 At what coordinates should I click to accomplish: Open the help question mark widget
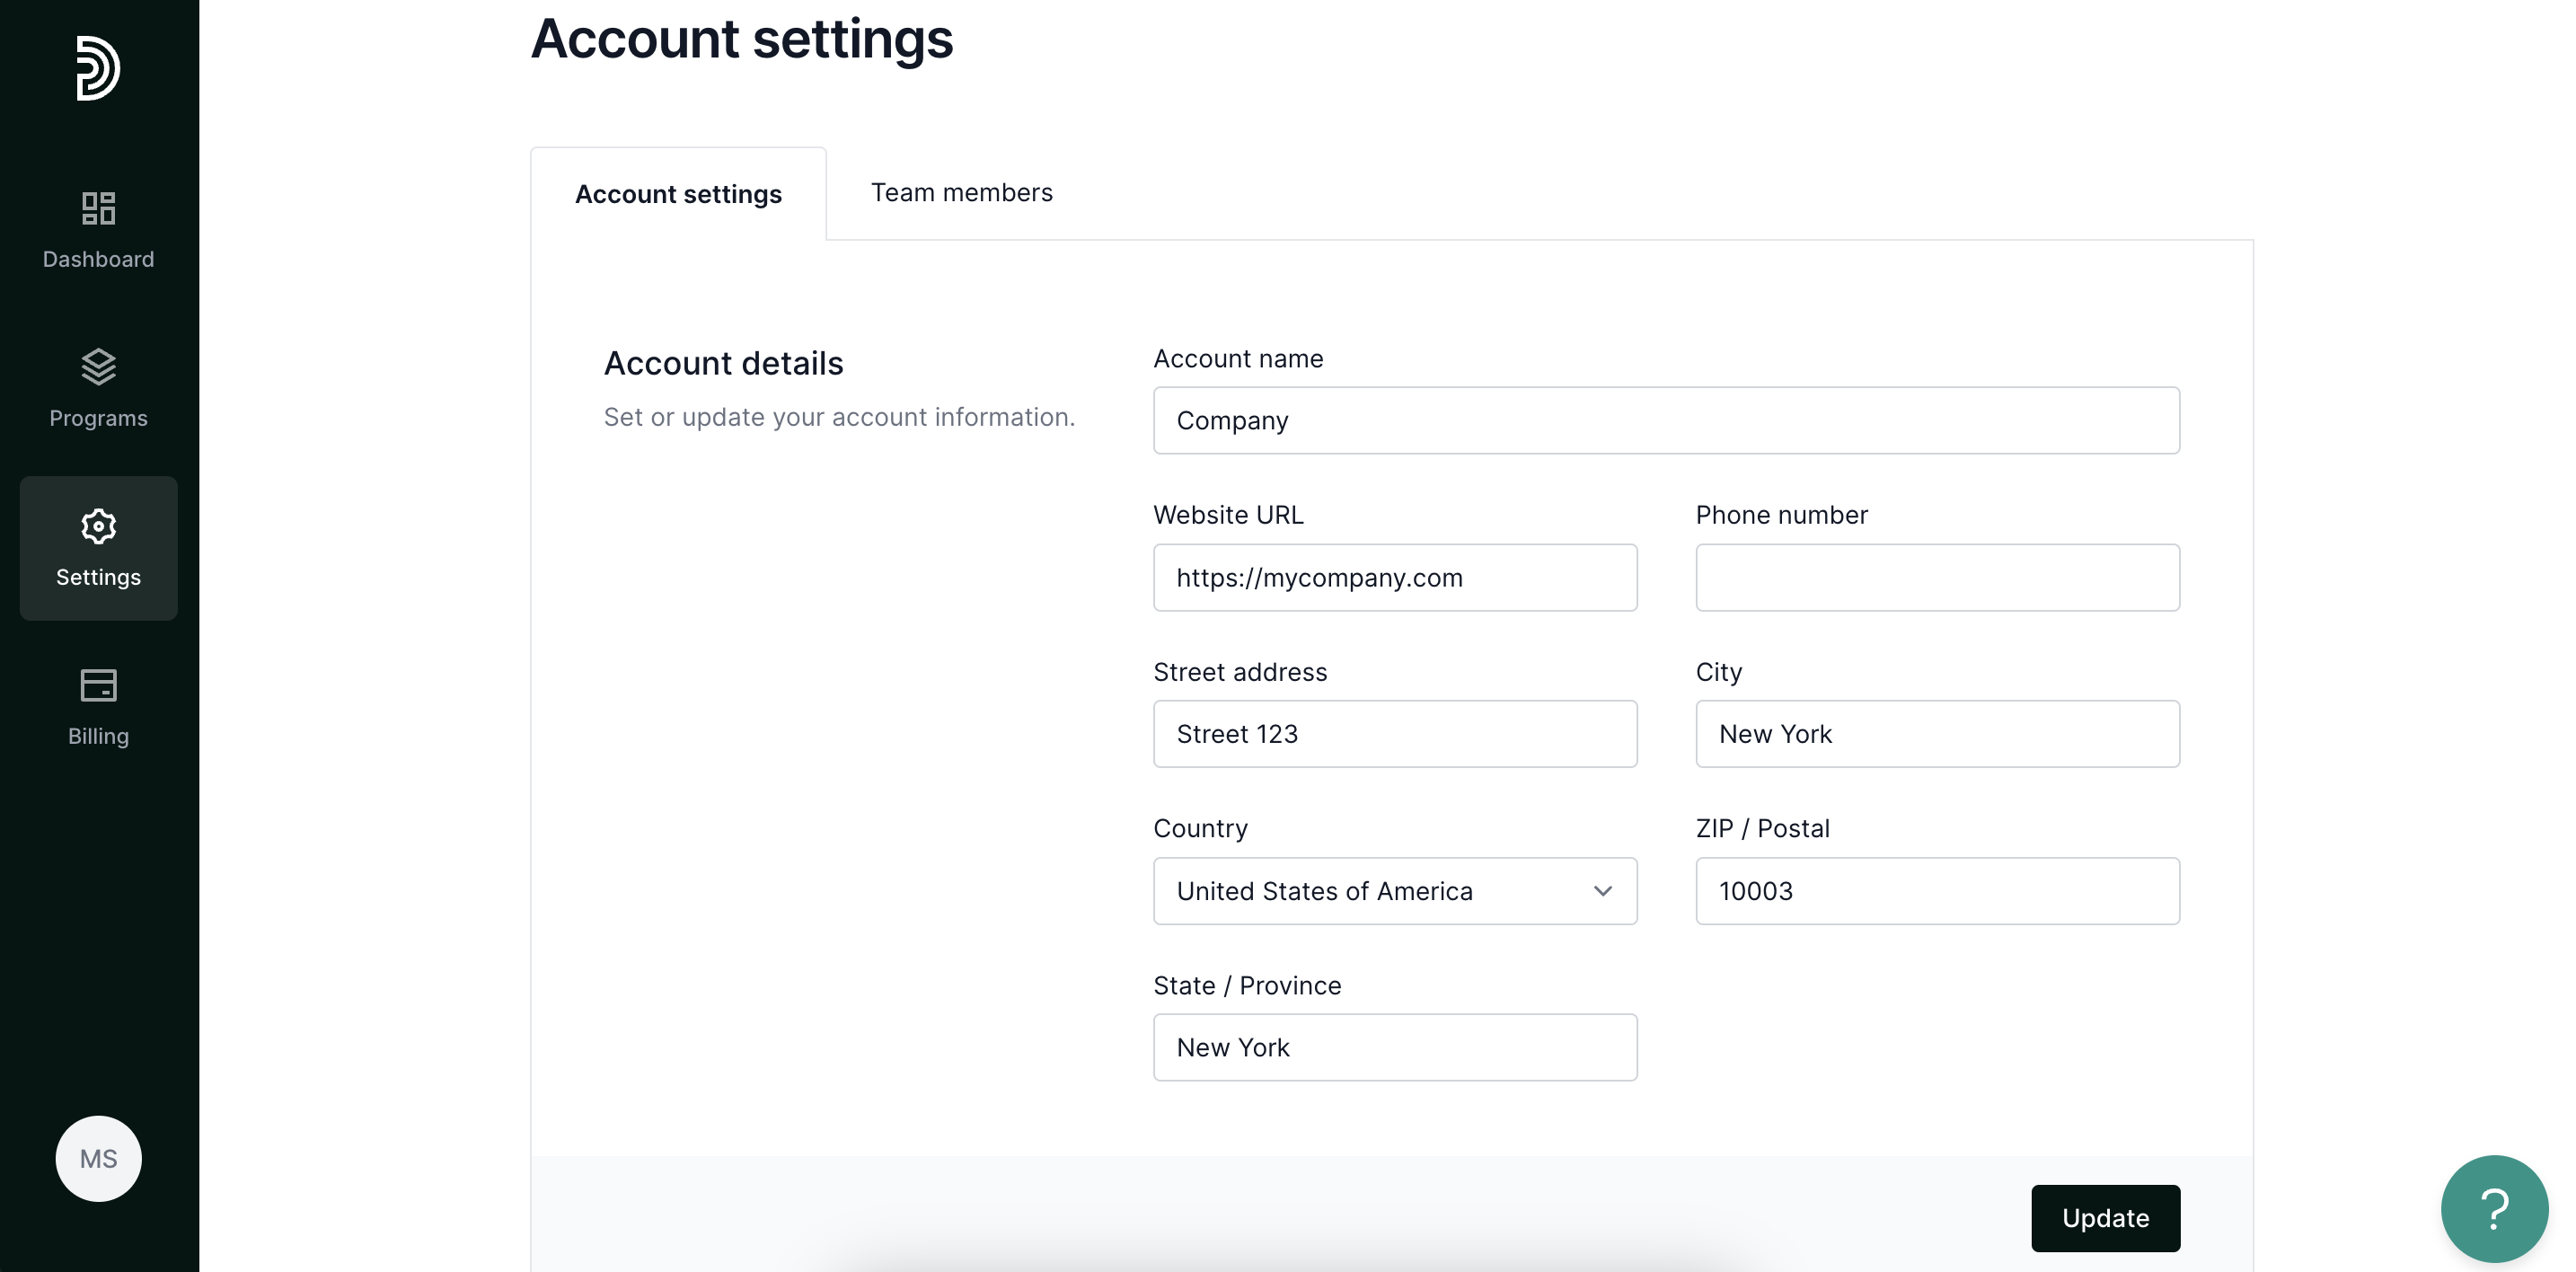point(2494,1209)
